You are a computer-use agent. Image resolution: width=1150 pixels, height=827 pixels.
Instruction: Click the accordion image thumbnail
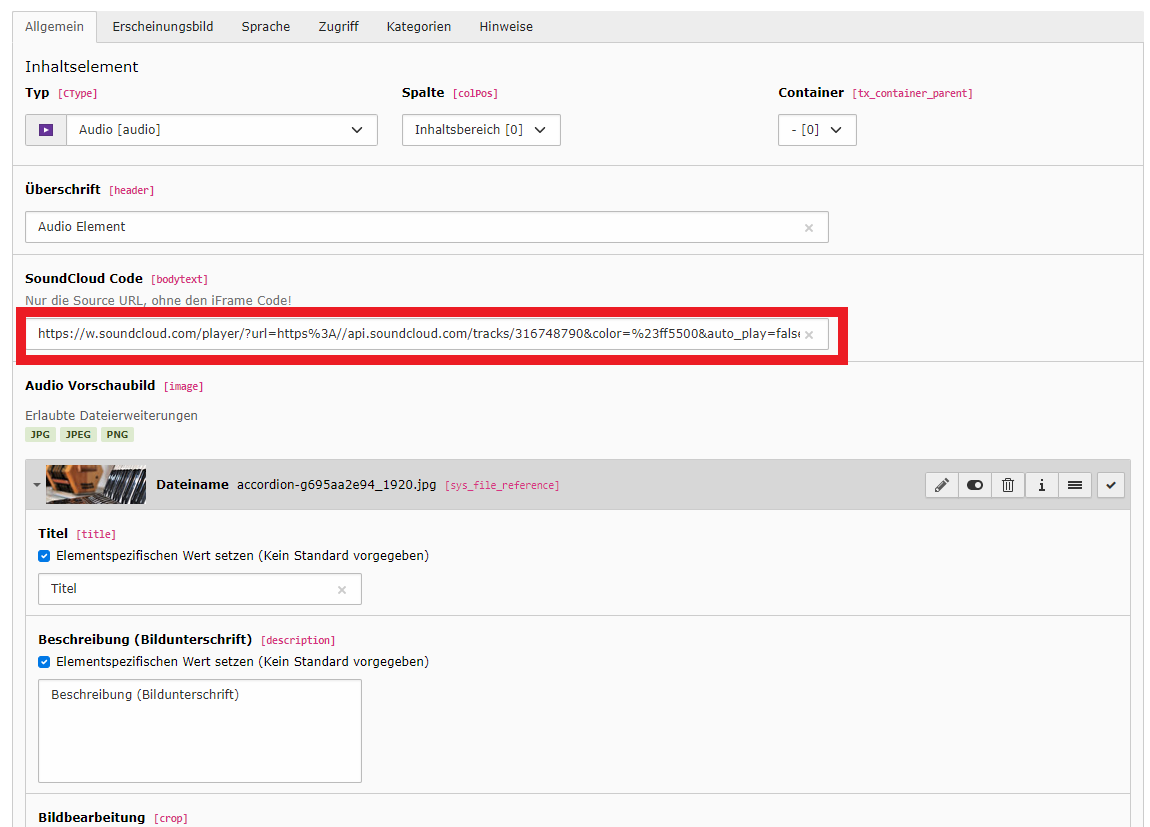tap(96, 485)
